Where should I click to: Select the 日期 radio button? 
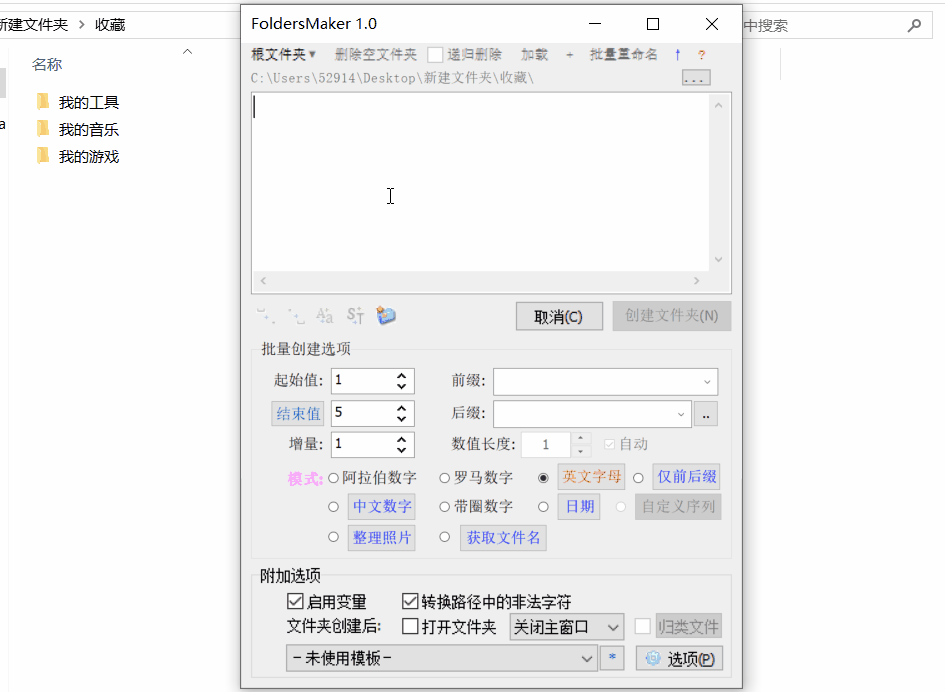[x=543, y=507]
